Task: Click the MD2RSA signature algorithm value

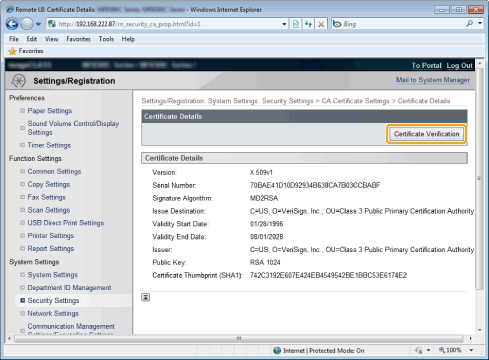Action: pyautogui.click(x=264, y=198)
